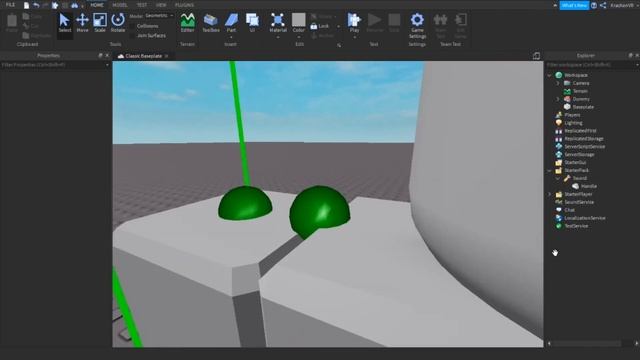640x360 pixels.
Task: Switch to the HOME ribbon tab
Action: tap(97, 5)
